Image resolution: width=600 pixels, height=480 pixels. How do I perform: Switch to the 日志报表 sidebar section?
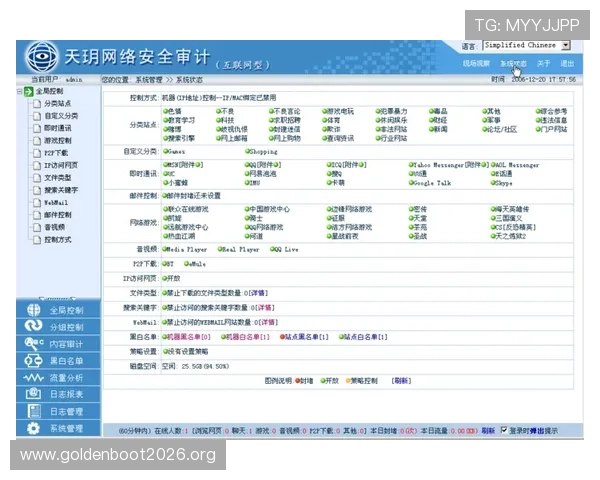point(58,394)
